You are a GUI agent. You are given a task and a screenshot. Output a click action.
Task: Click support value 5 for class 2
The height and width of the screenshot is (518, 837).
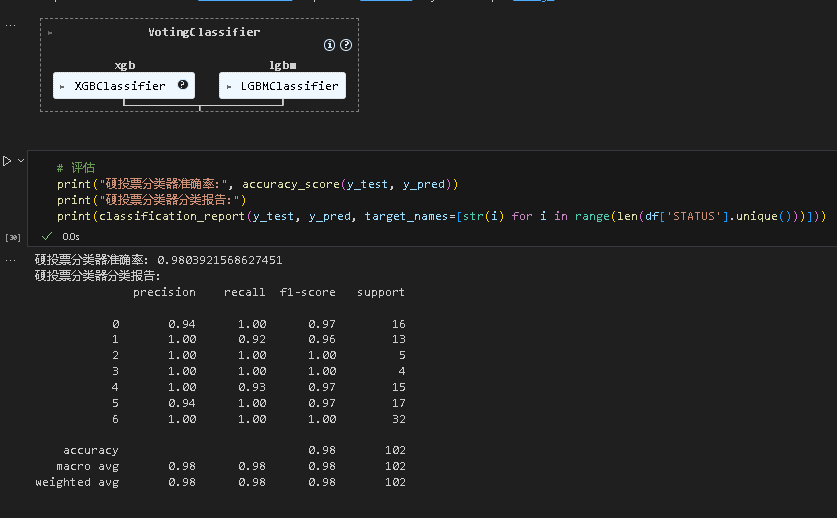402,355
